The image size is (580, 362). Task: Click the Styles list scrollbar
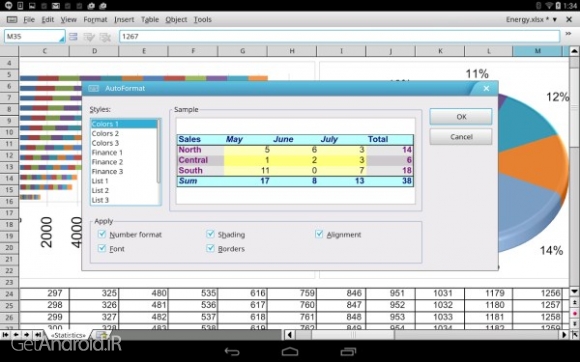[159, 152]
